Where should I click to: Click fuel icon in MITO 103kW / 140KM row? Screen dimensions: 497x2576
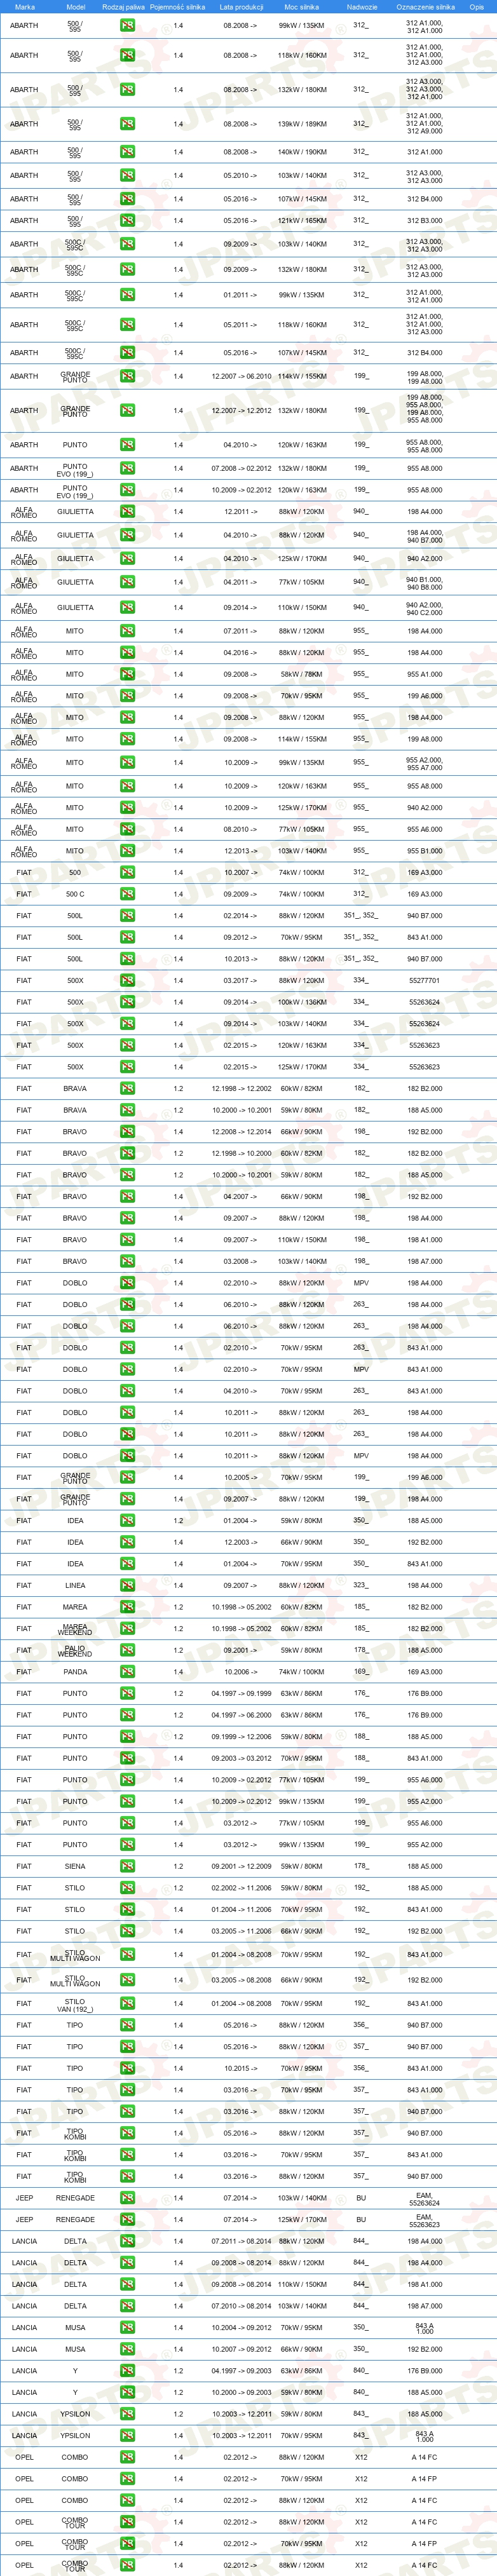127,851
